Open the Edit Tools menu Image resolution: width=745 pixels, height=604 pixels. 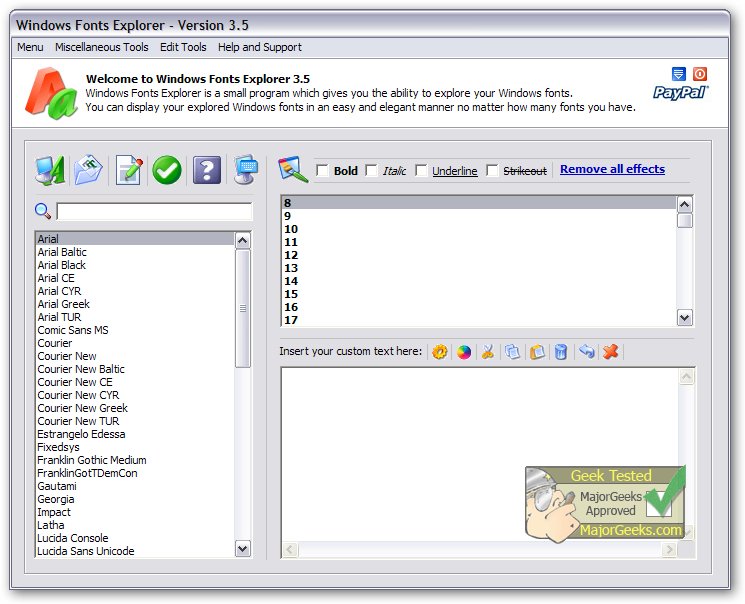point(183,47)
